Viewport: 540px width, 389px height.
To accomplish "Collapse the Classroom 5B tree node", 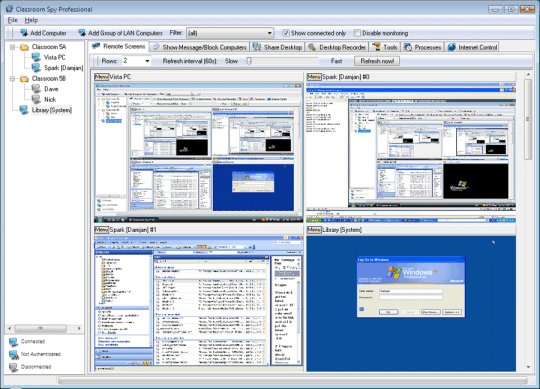I will 13,79.
